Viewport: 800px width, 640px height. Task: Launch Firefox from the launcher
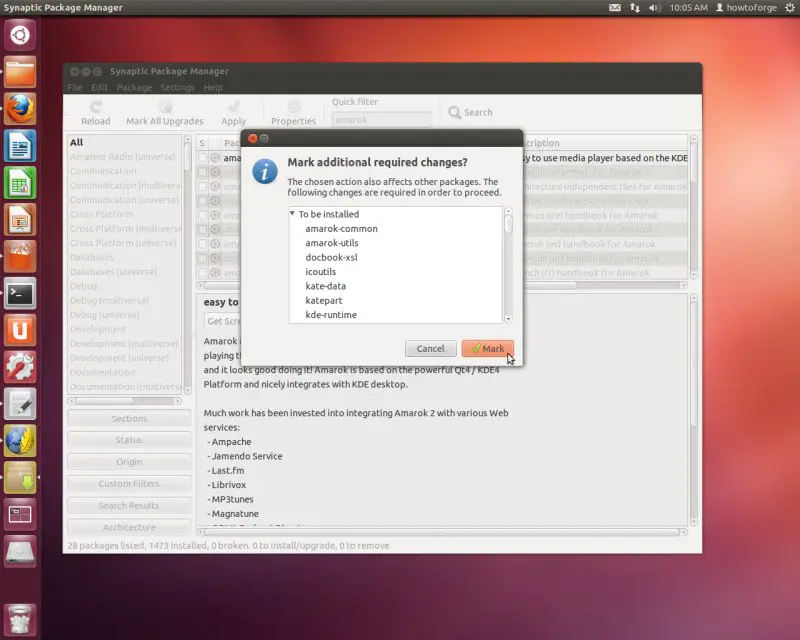tap(20, 109)
